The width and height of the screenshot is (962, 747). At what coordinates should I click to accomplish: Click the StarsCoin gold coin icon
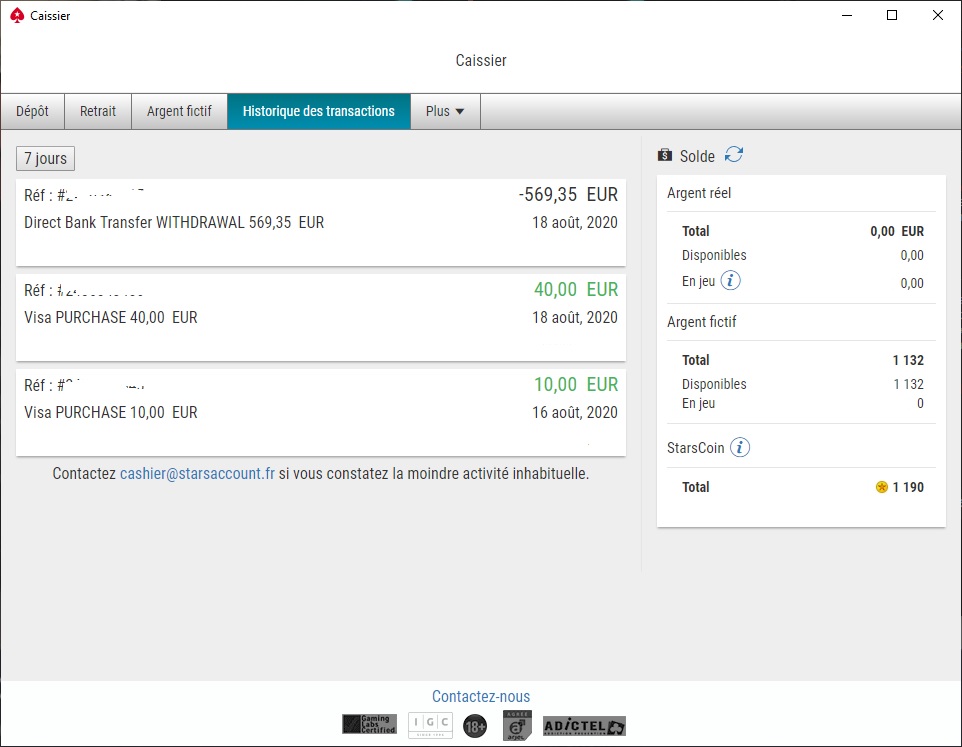(x=882, y=487)
